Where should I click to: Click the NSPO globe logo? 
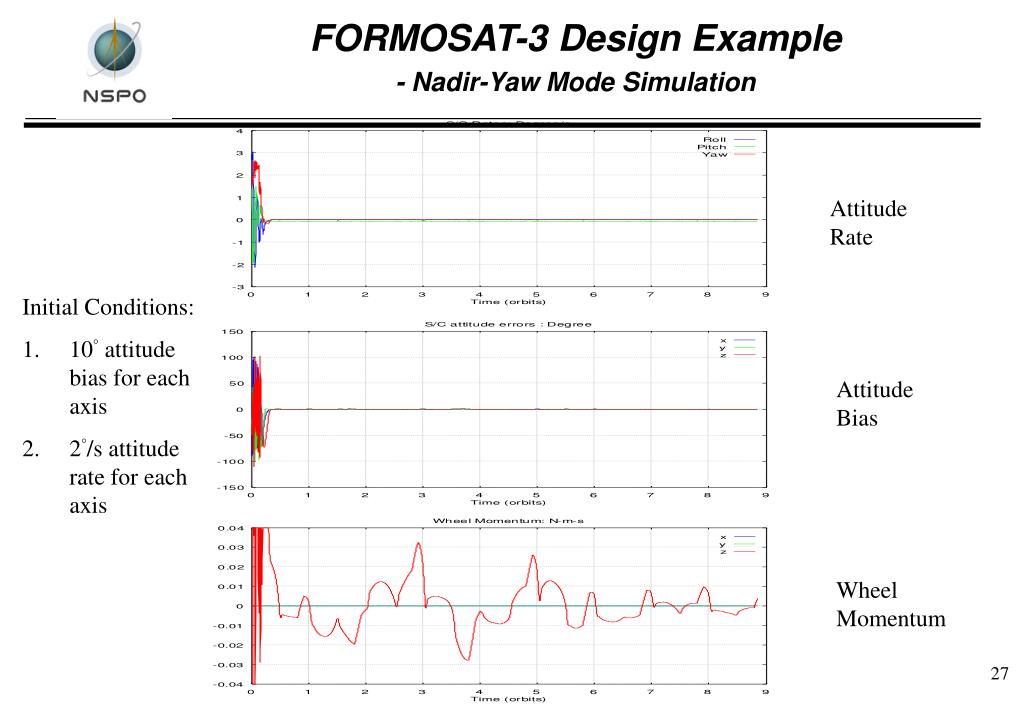114,49
